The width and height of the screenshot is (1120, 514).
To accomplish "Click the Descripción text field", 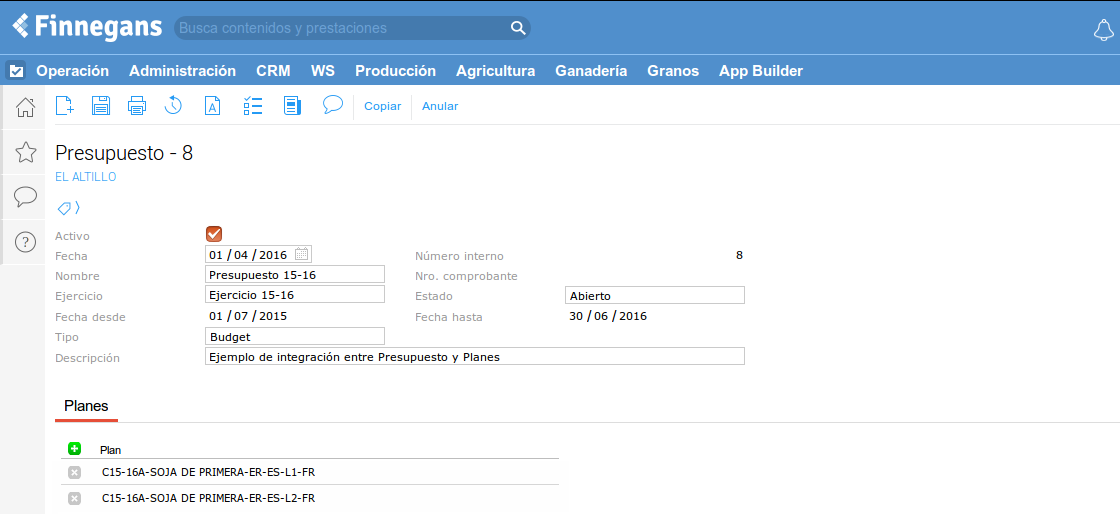I will (x=475, y=356).
